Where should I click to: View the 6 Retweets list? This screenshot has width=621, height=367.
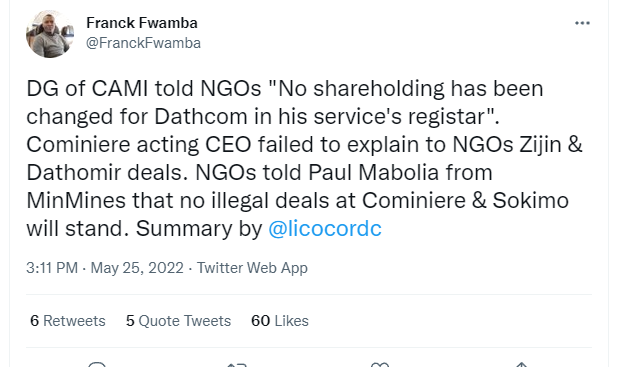(x=68, y=321)
